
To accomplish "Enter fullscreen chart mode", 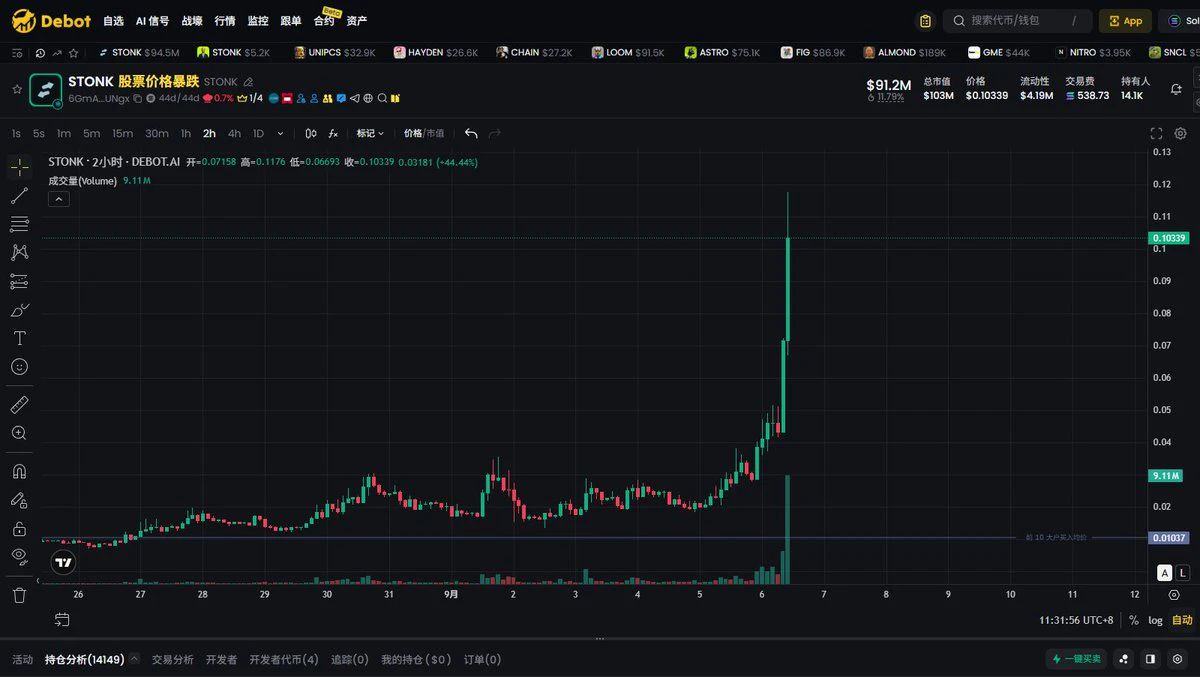I will pos(1157,133).
